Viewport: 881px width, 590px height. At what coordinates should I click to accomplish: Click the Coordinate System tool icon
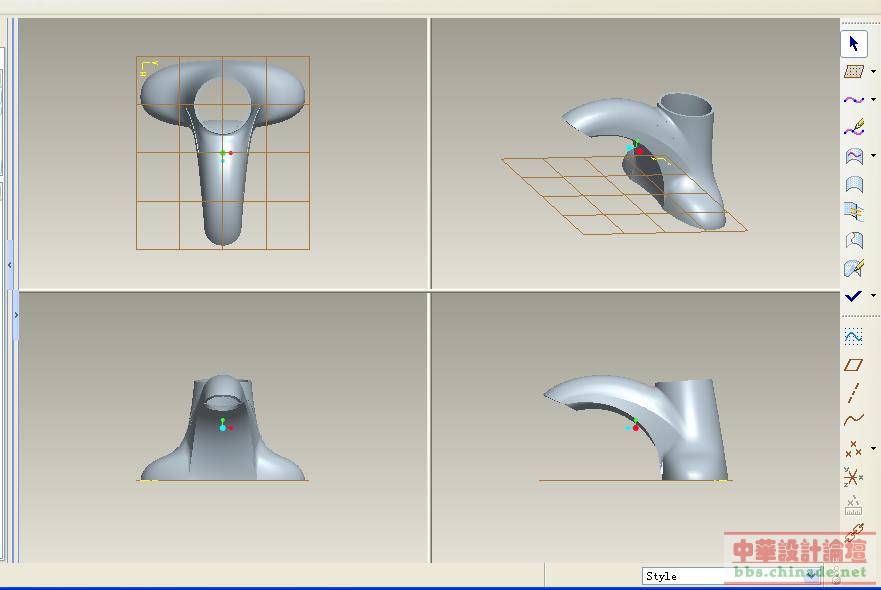pyautogui.click(x=853, y=476)
